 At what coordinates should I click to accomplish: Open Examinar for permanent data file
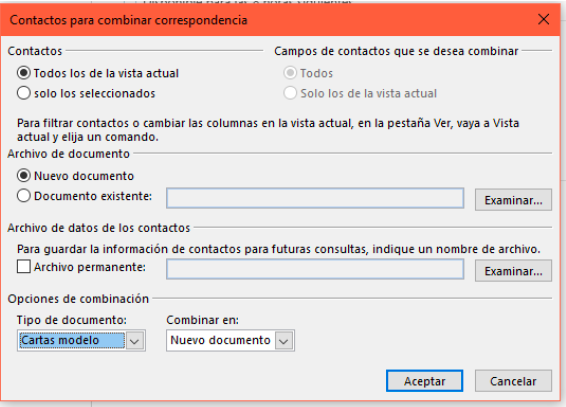[x=513, y=271]
